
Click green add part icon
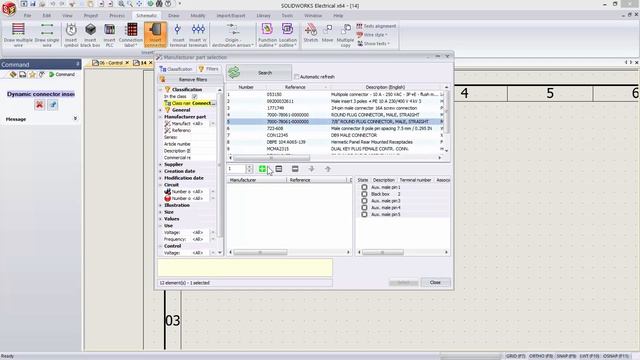[262, 169]
